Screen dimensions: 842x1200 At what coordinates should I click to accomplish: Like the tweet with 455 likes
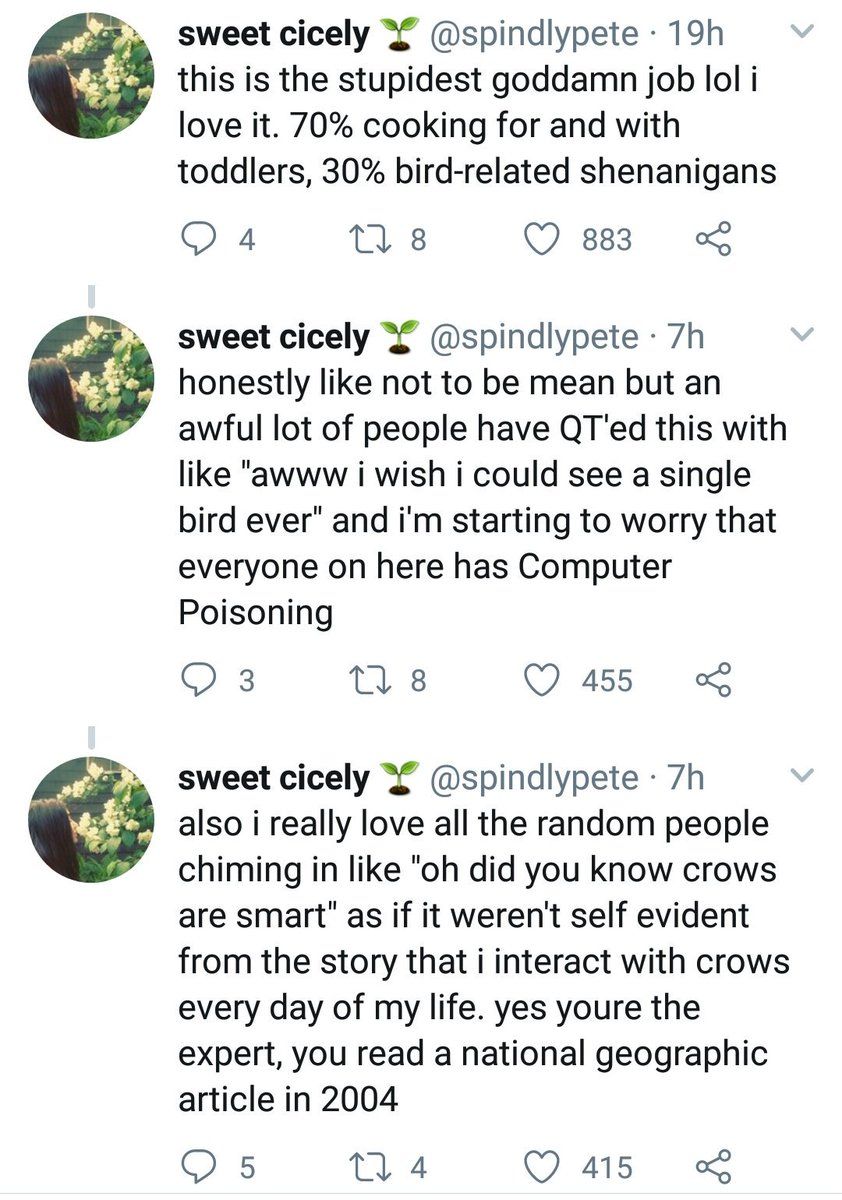543,680
